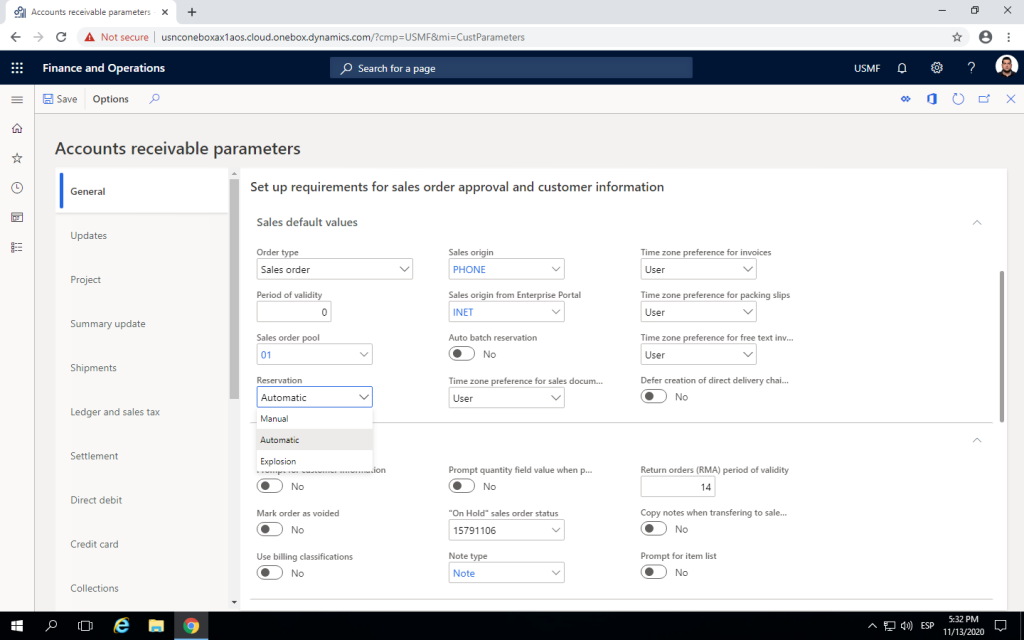
Task: Enable Use billing classifications toggle
Action: click(x=268, y=572)
